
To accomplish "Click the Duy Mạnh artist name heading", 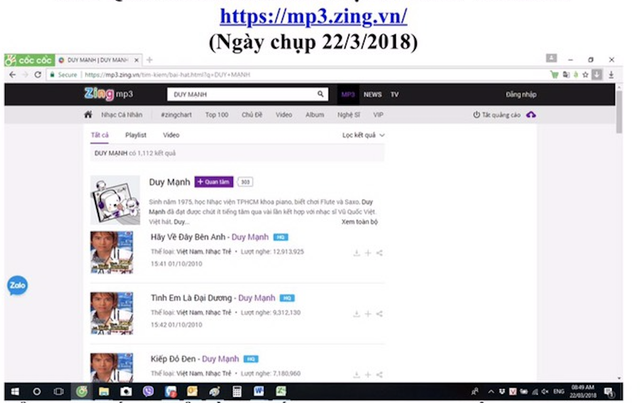I will (x=169, y=182).
